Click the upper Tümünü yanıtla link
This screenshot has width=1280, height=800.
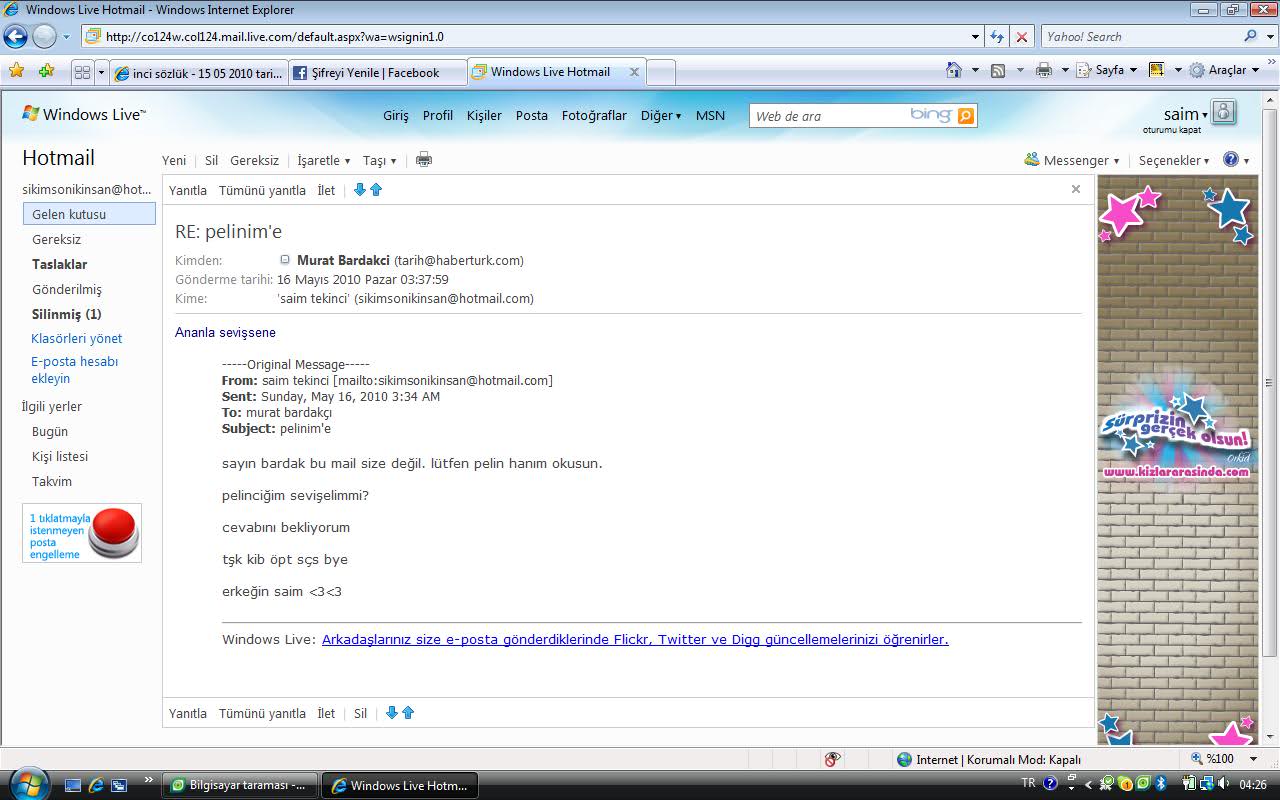[262, 190]
